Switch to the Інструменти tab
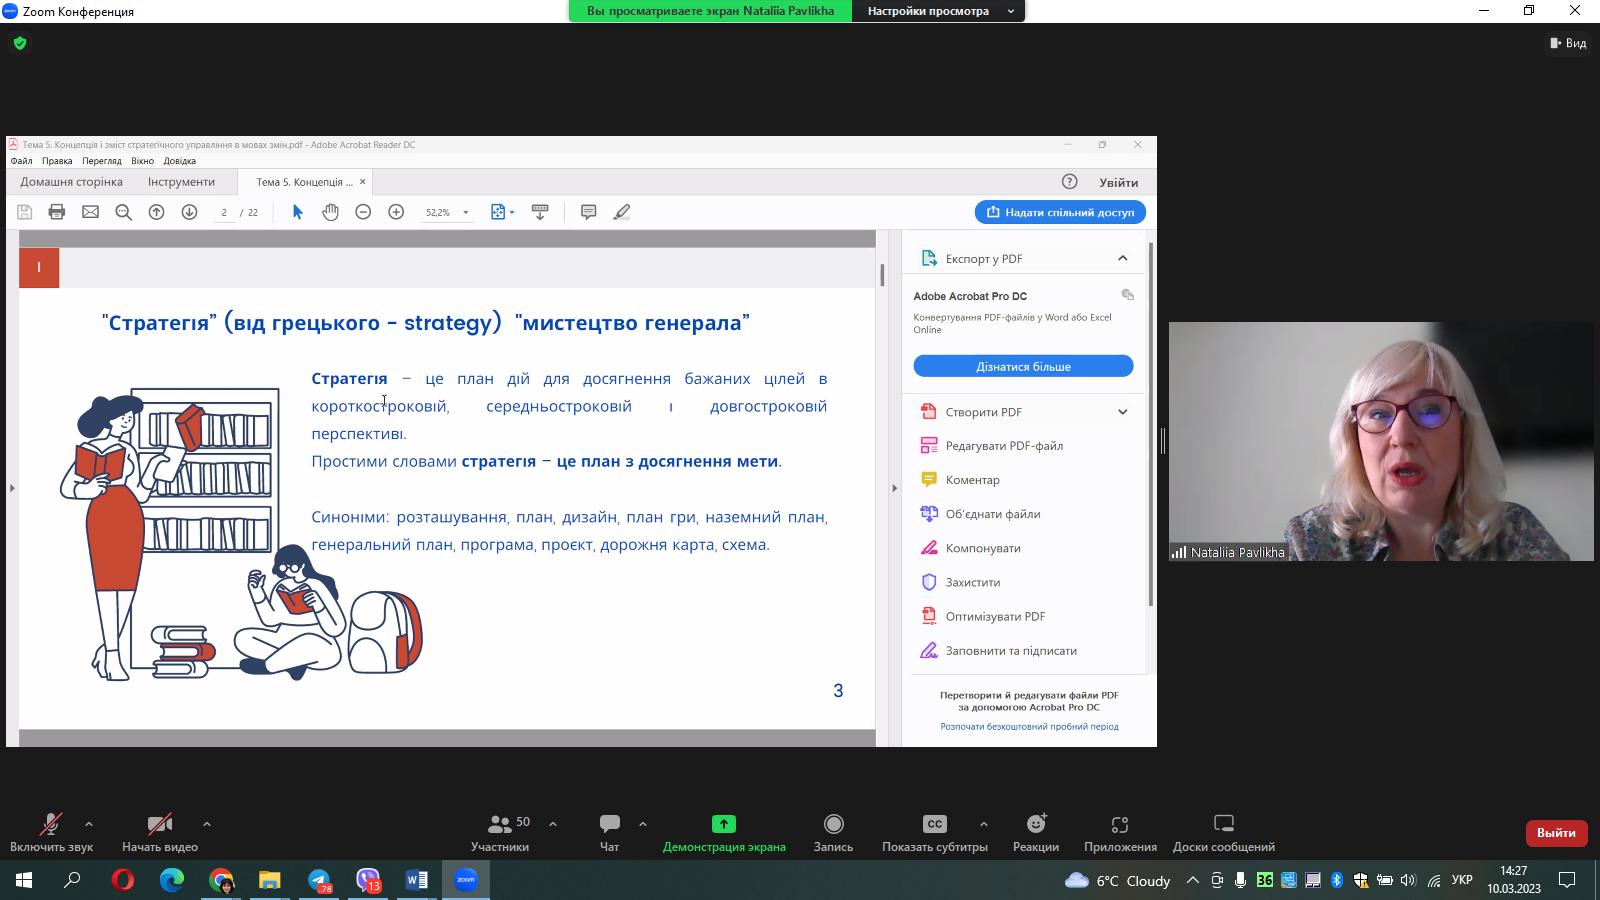 coord(181,182)
